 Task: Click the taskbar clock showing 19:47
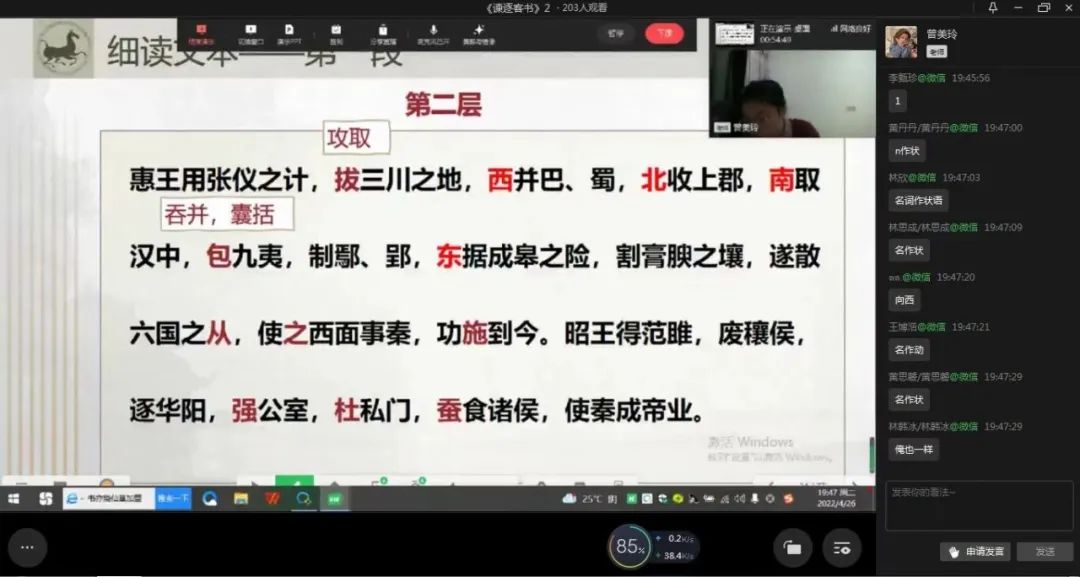pyautogui.click(x=836, y=498)
